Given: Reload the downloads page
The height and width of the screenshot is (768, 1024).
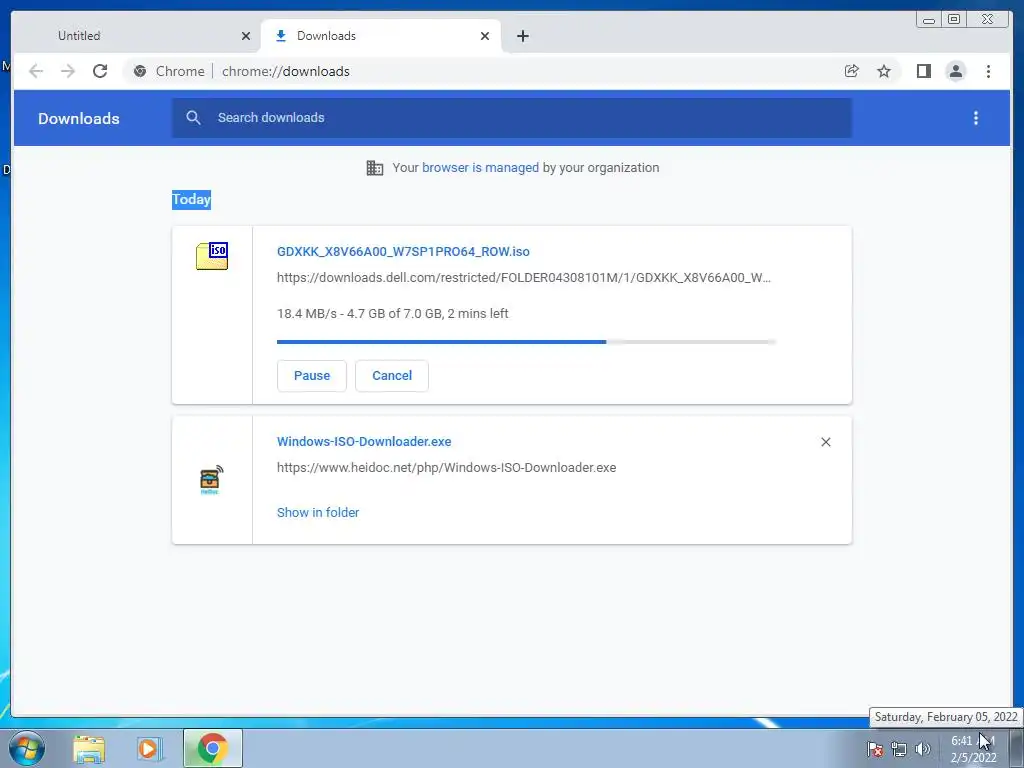Looking at the screenshot, I should point(100,71).
